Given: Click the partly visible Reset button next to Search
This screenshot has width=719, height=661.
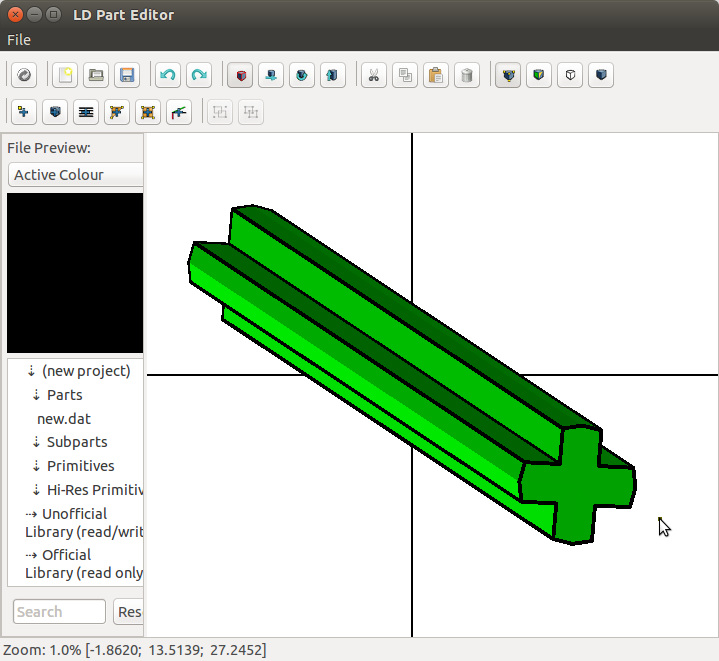Looking at the screenshot, I should [128, 611].
